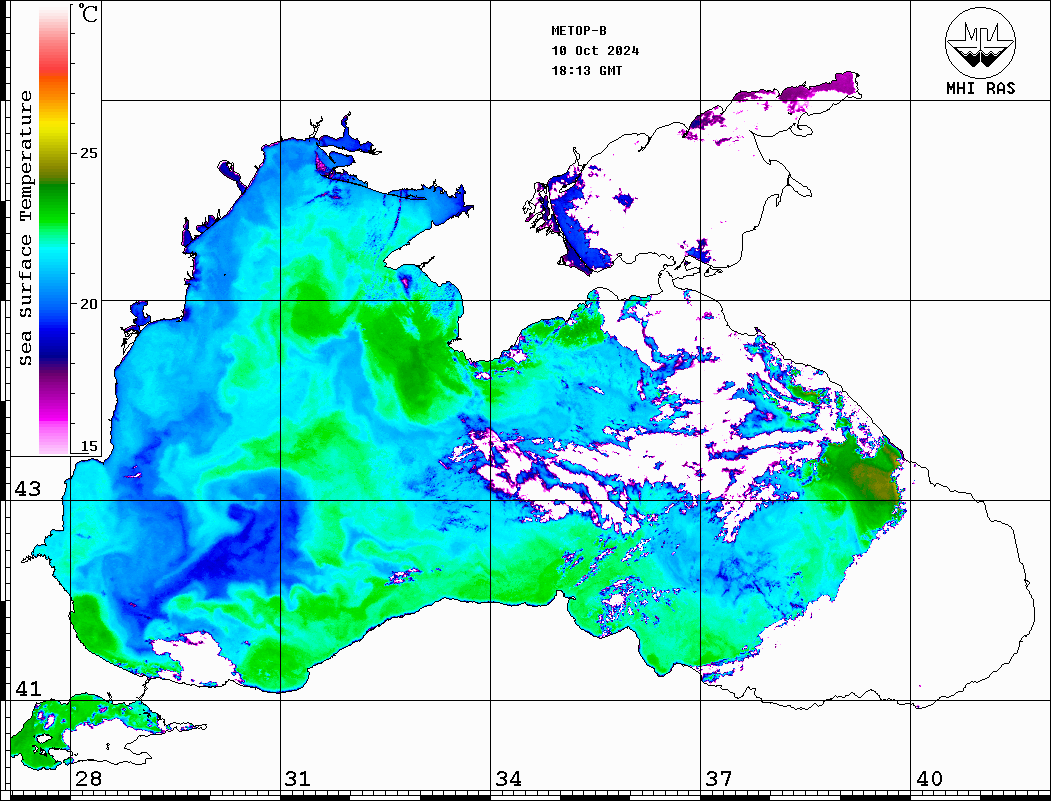Pick the 25 degree tick on temperature scale
The image size is (1051, 801).
click(x=89, y=153)
